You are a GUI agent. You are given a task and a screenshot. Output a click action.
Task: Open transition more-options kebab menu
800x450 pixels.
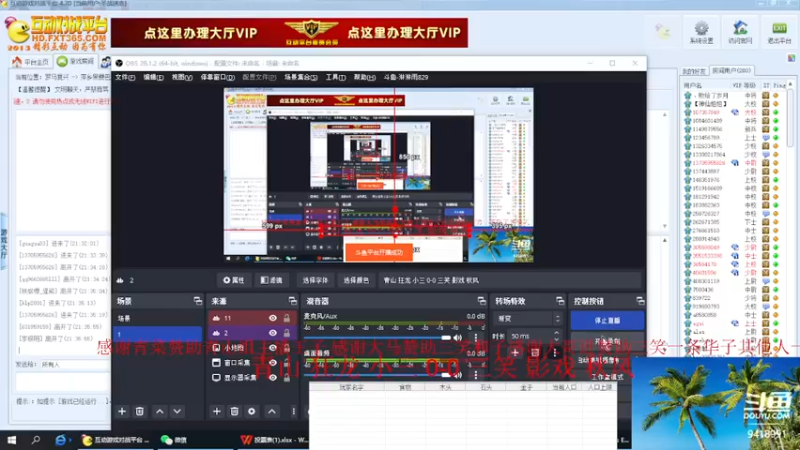[555, 353]
